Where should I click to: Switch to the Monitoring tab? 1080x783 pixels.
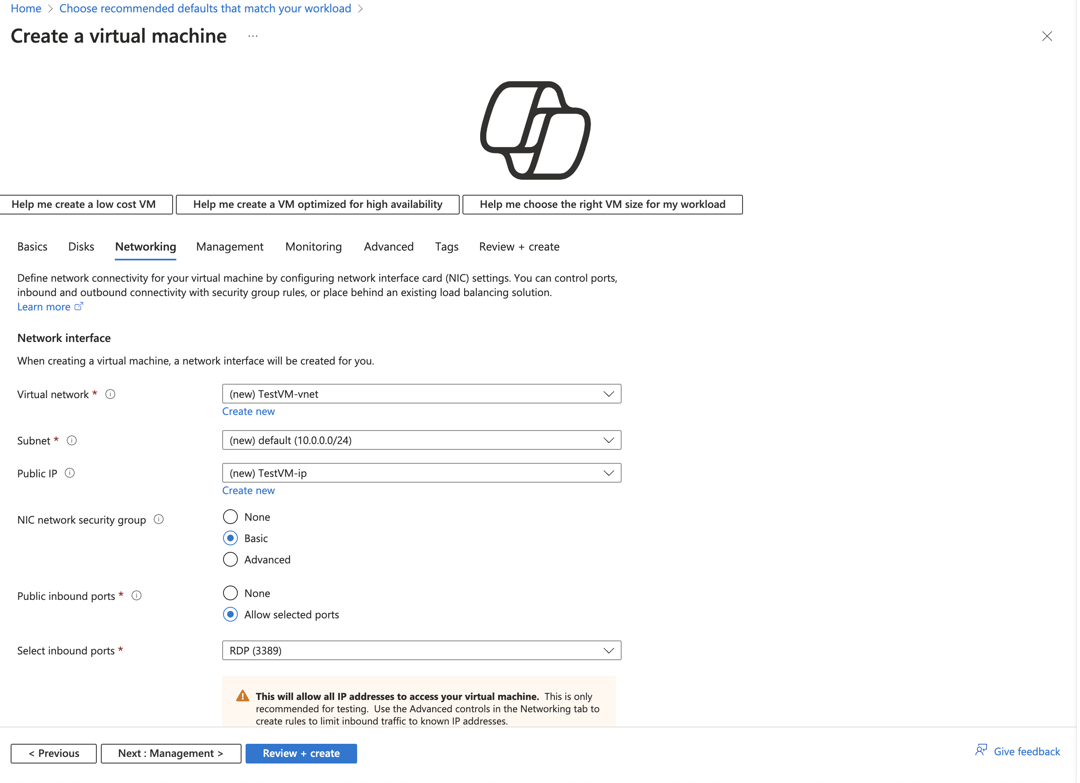point(313,247)
